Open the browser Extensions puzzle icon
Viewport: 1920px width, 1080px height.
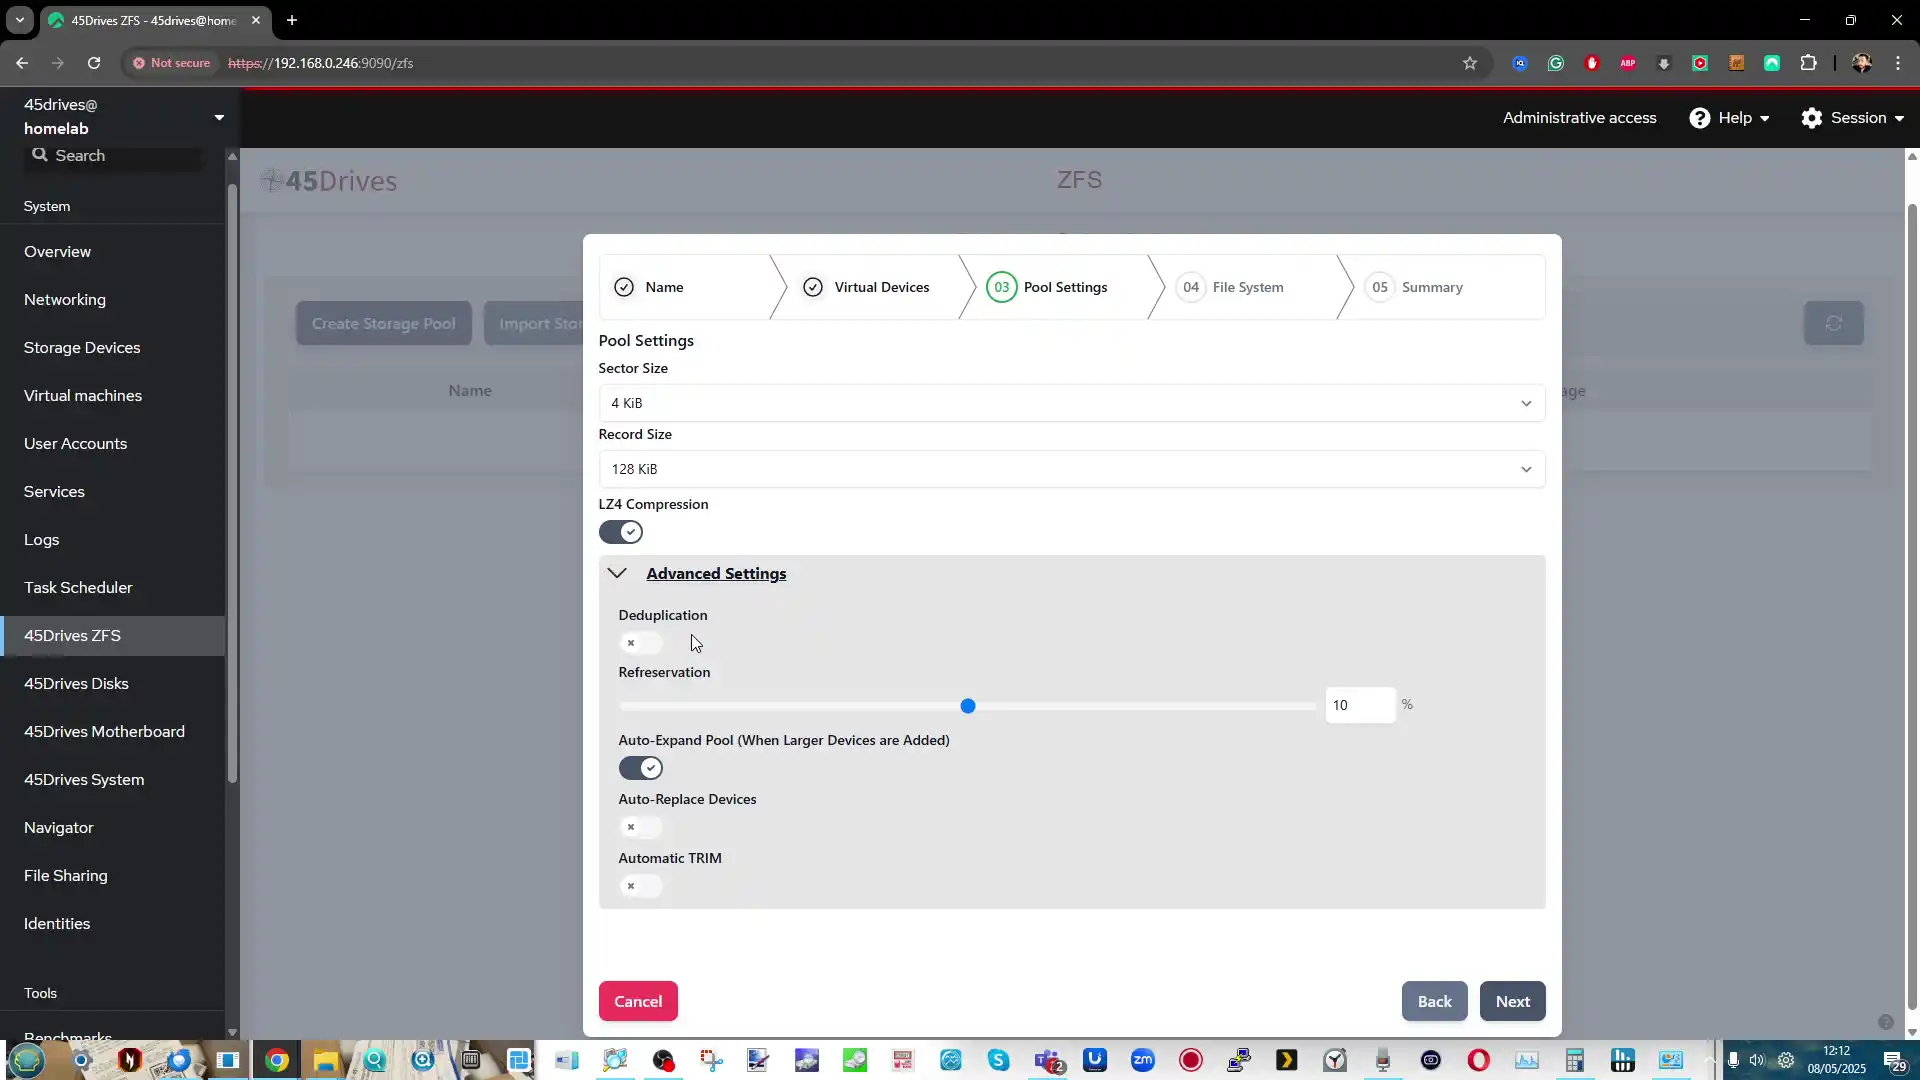click(x=1808, y=63)
